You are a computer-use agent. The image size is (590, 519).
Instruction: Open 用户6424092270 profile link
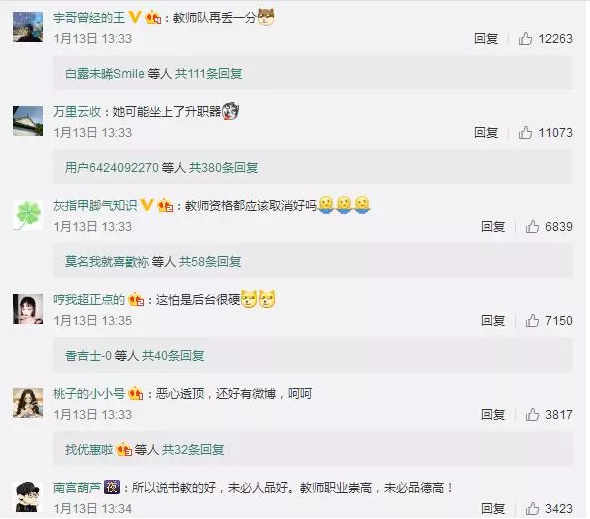(112, 168)
